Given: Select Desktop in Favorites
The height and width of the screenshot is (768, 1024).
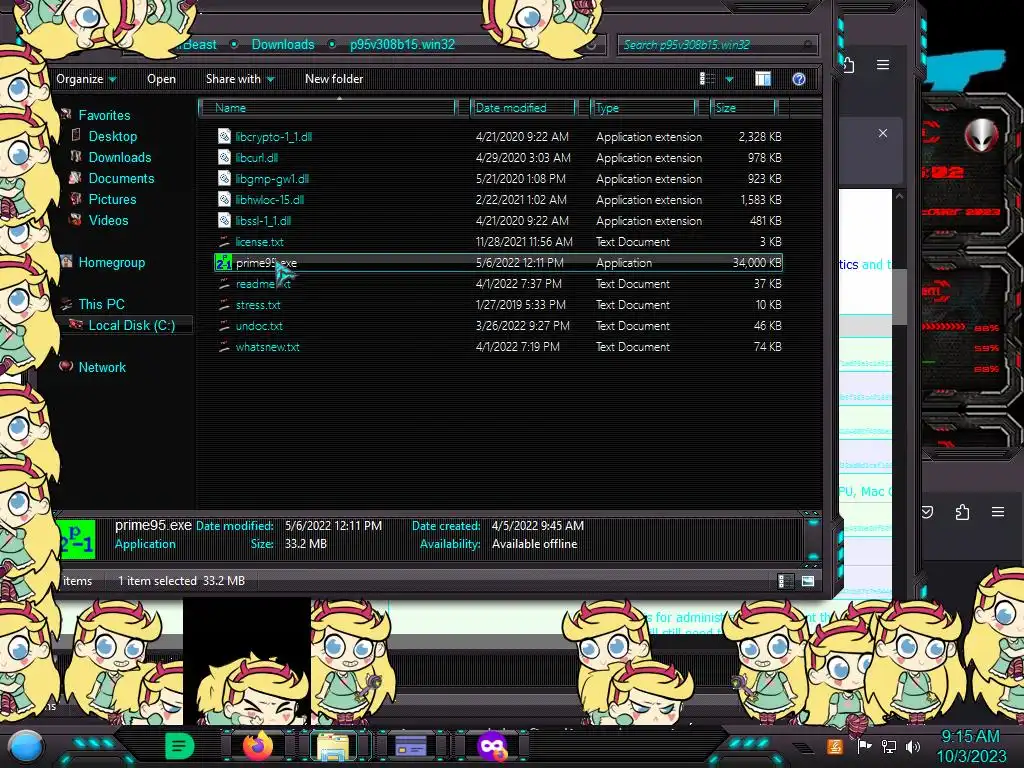Looking at the screenshot, I should pos(112,136).
